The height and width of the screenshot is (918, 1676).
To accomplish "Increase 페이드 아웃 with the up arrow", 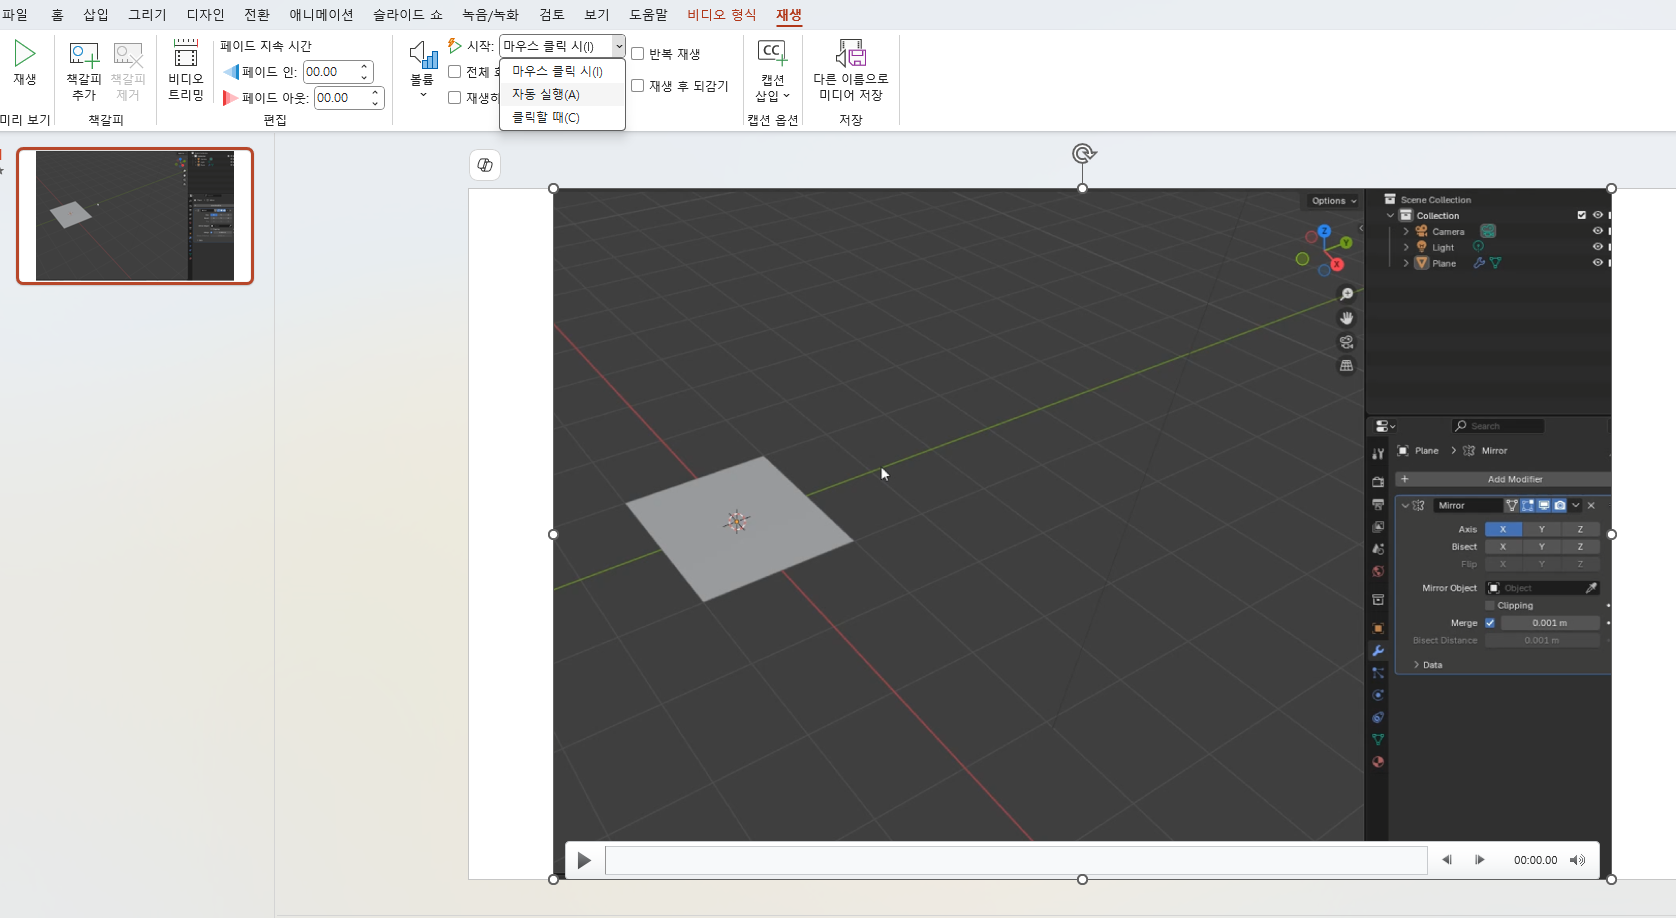I will click(x=376, y=93).
